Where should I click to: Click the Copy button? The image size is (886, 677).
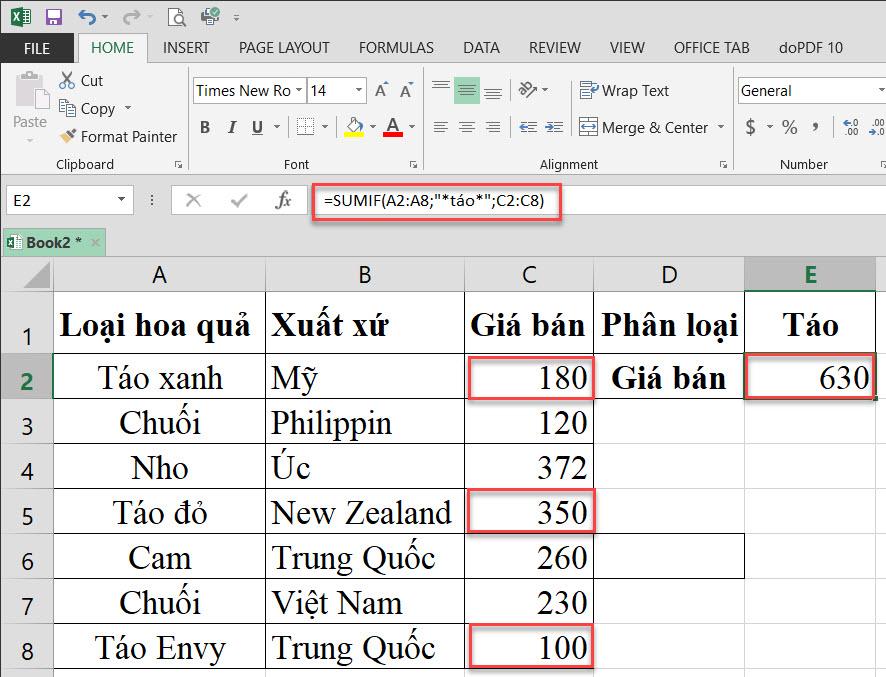(90, 108)
